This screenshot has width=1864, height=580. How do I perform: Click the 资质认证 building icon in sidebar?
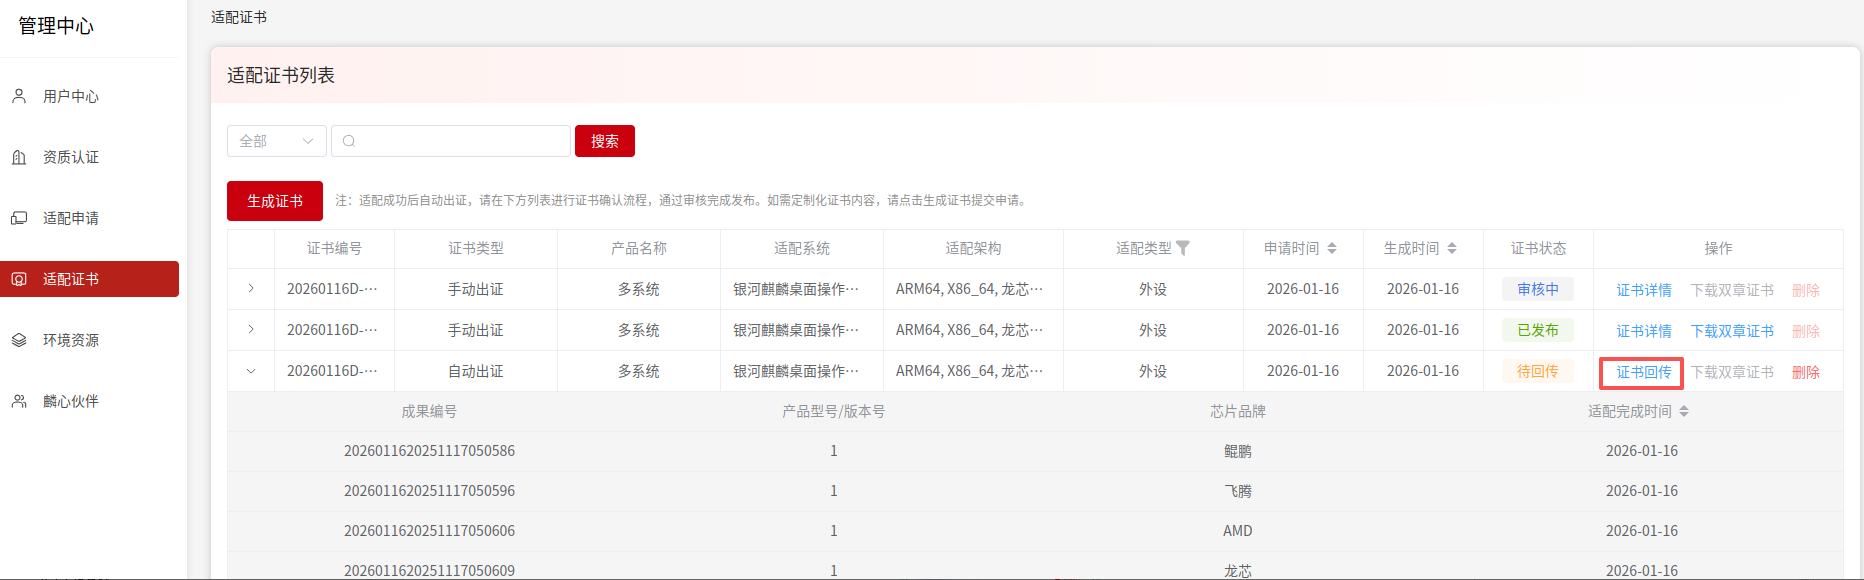[19, 157]
